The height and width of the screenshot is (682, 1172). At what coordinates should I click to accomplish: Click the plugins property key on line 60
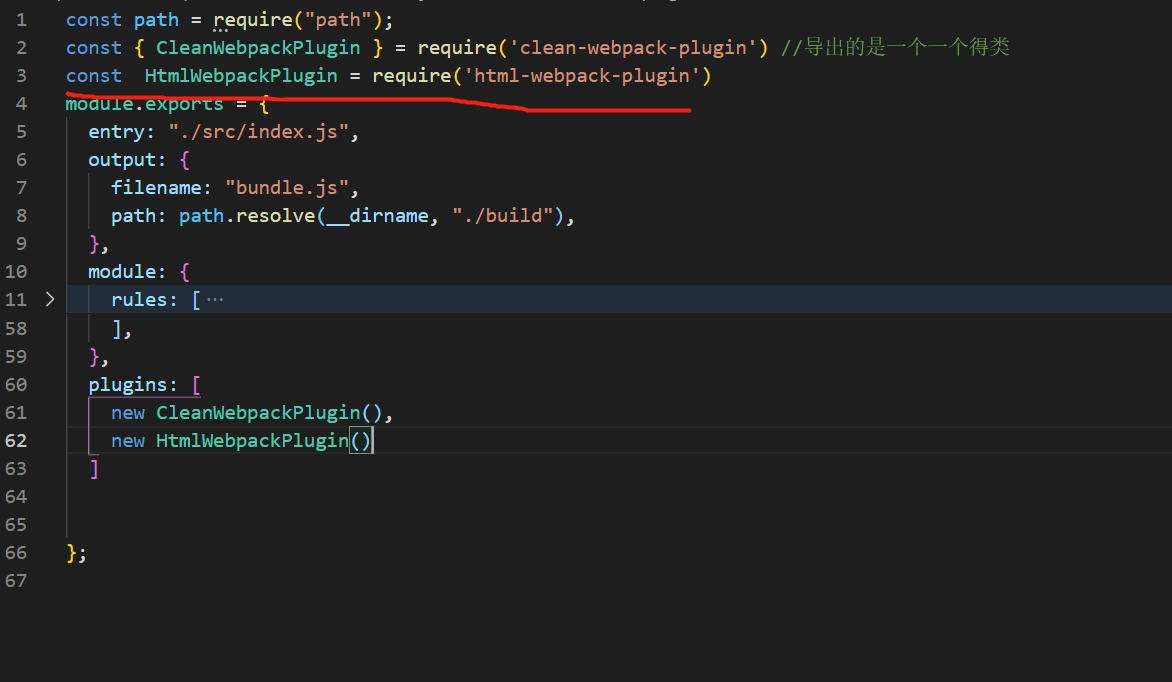(x=128, y=385)
